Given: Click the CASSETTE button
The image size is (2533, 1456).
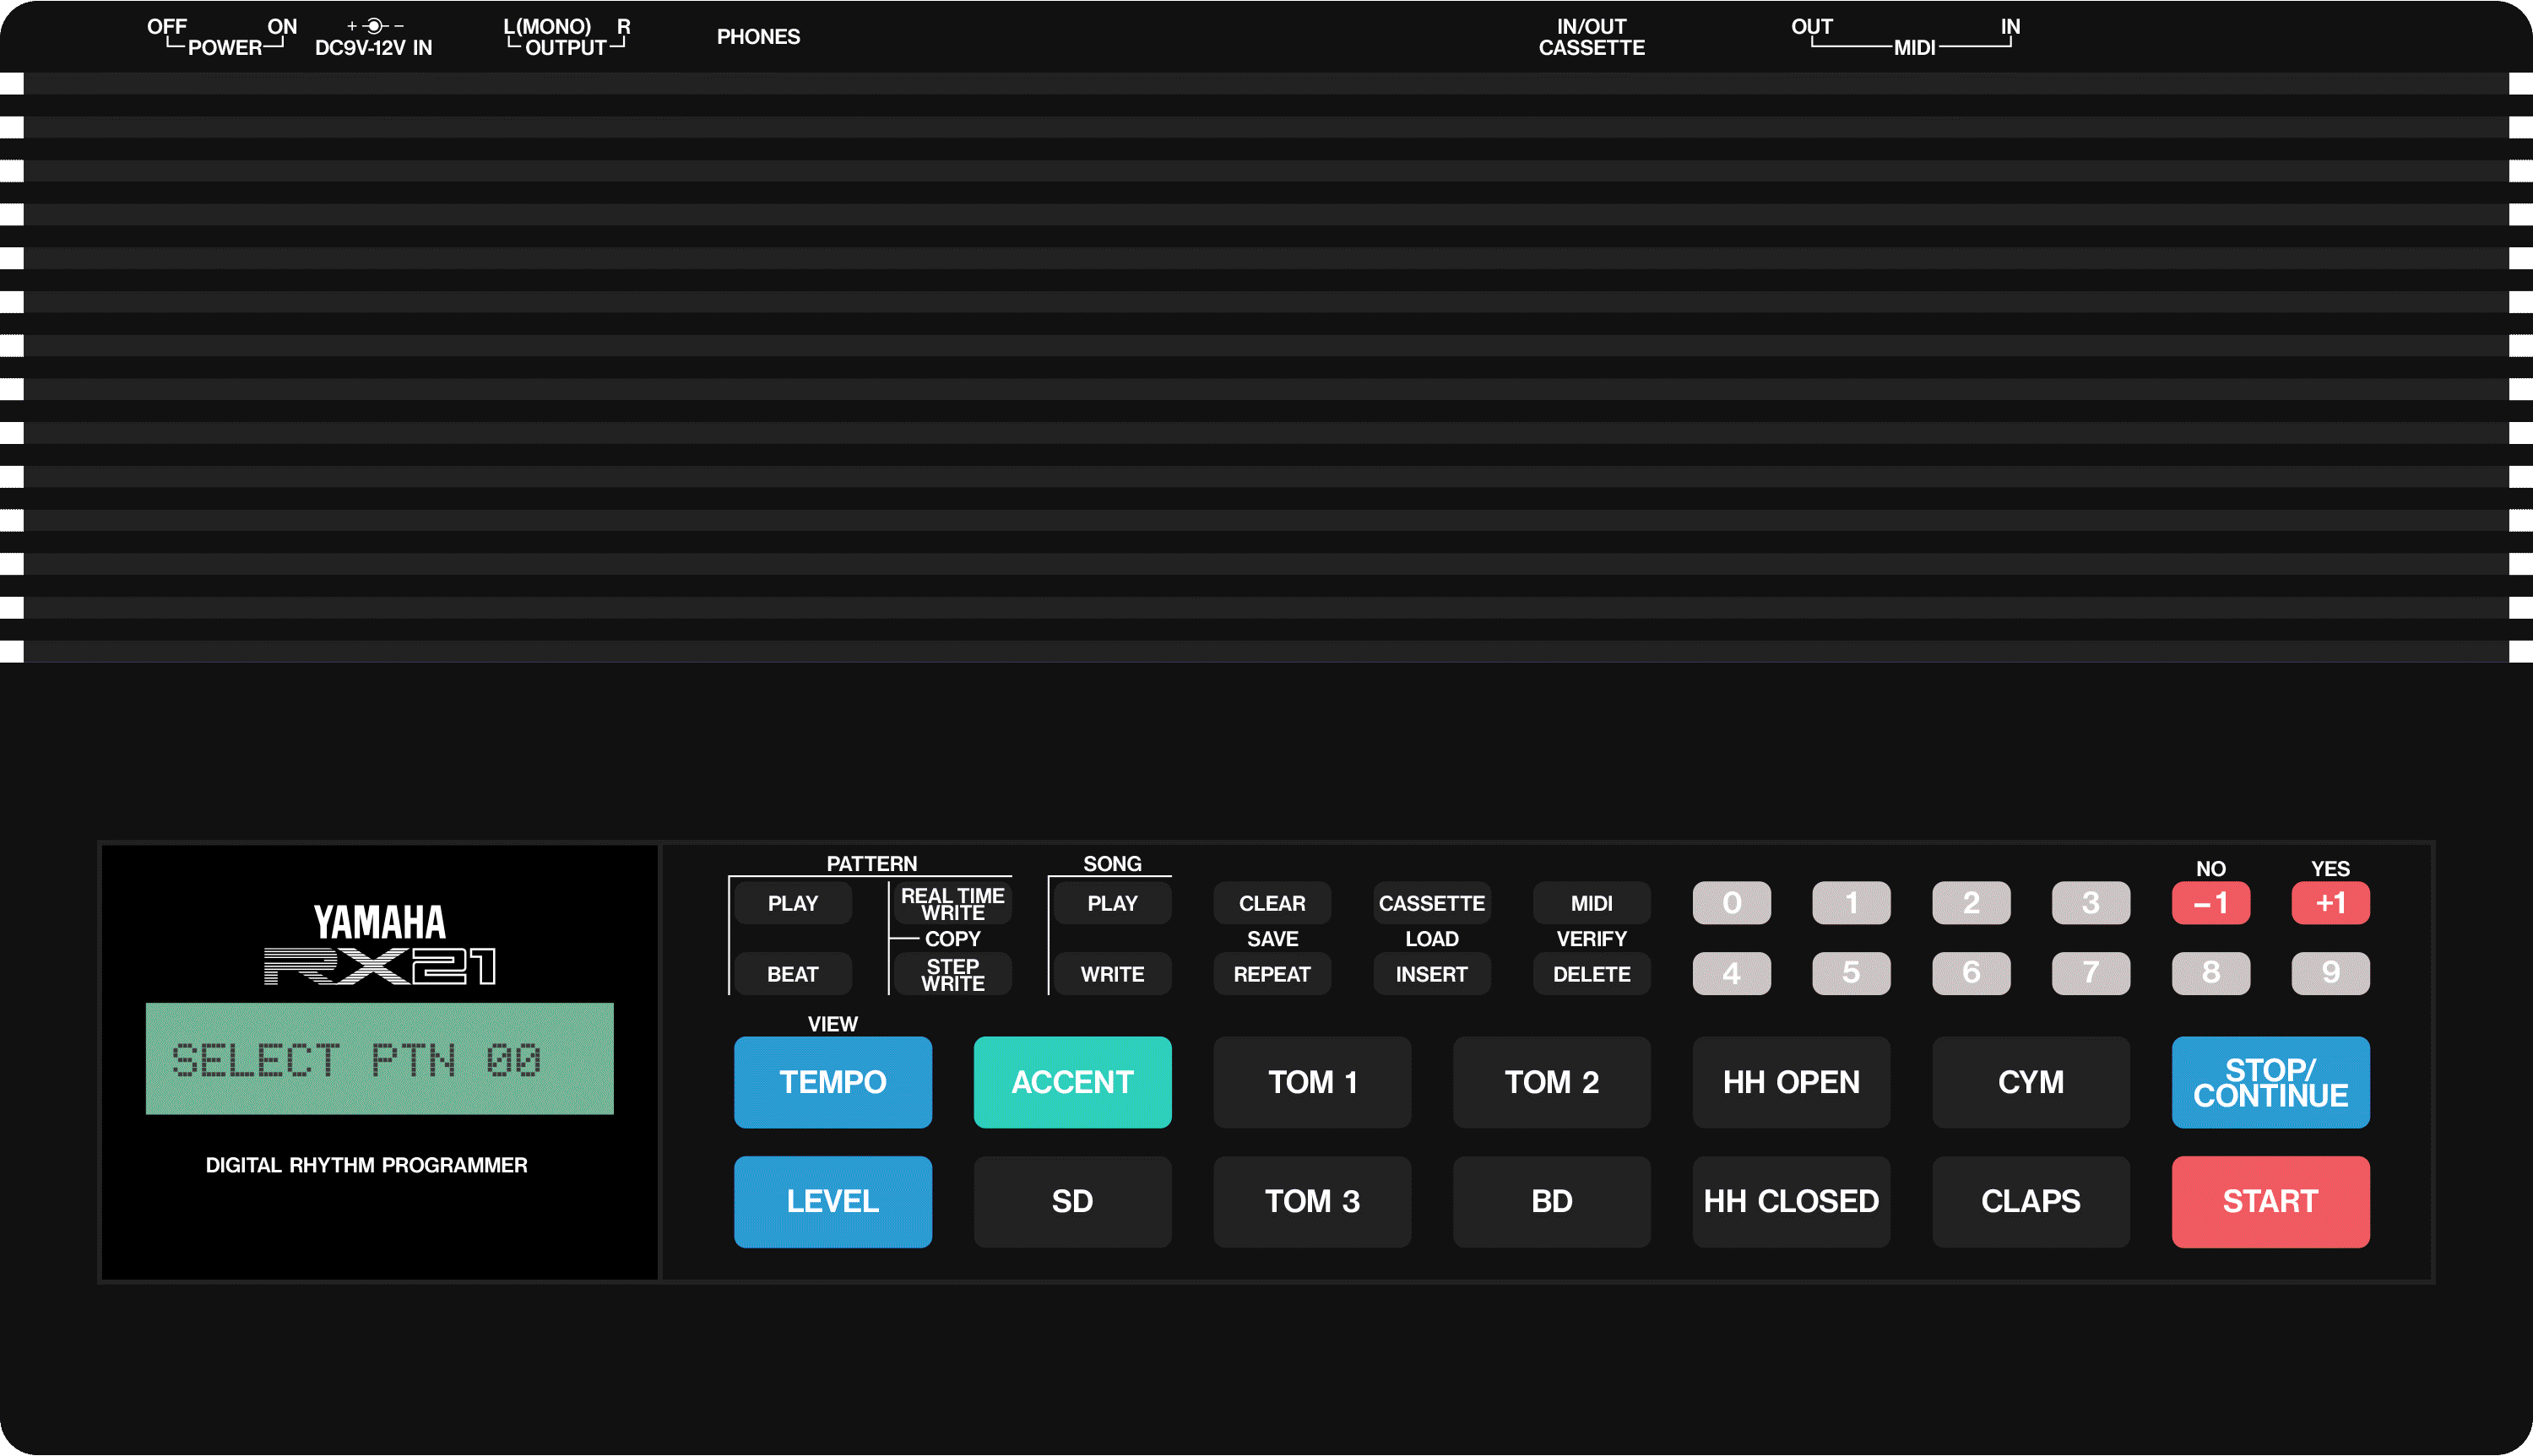Looking at the screenshot, I should pyautogui.click(x=1432, y=903).
